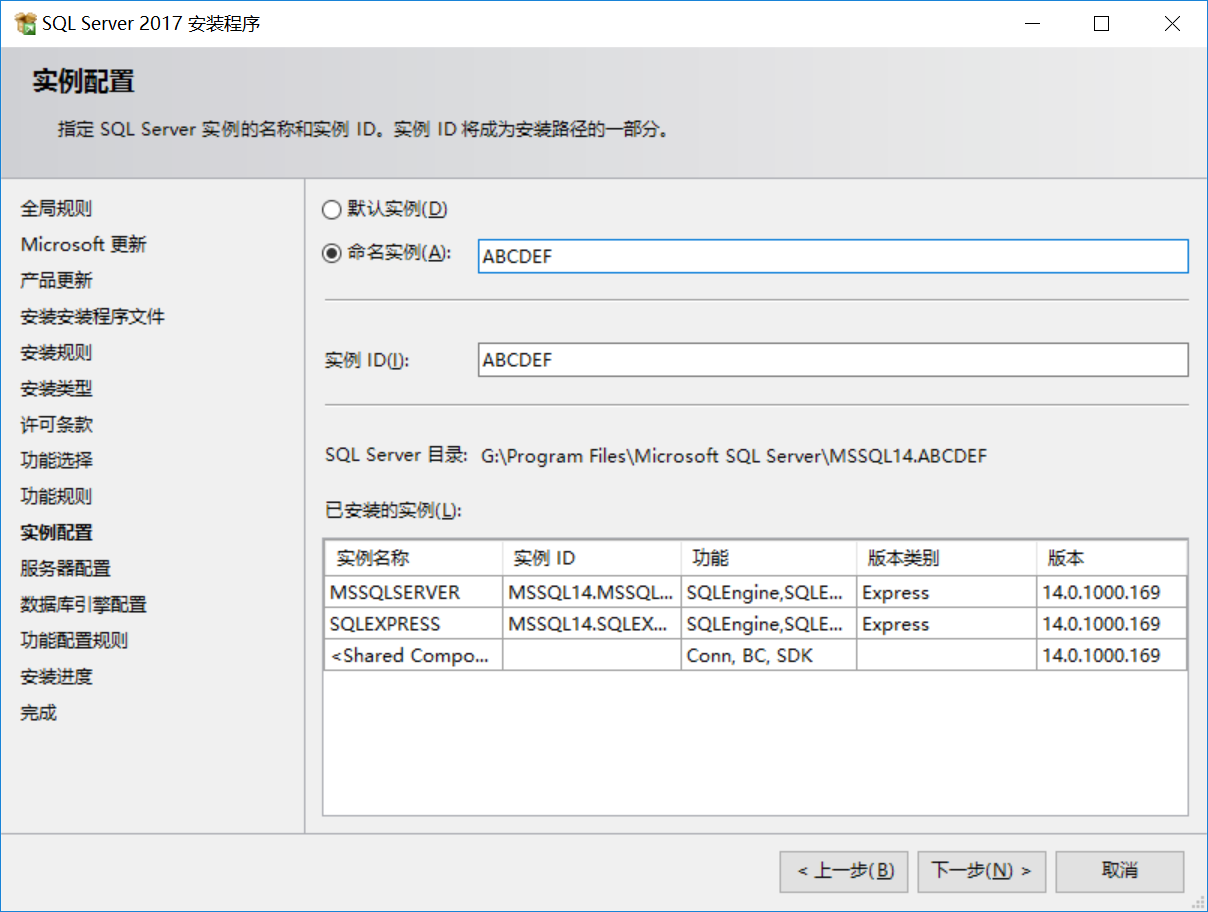This screenshot has height=912, width=1208.
Task: Click the 实例 ID column header
Action: [x=592, y=558]
